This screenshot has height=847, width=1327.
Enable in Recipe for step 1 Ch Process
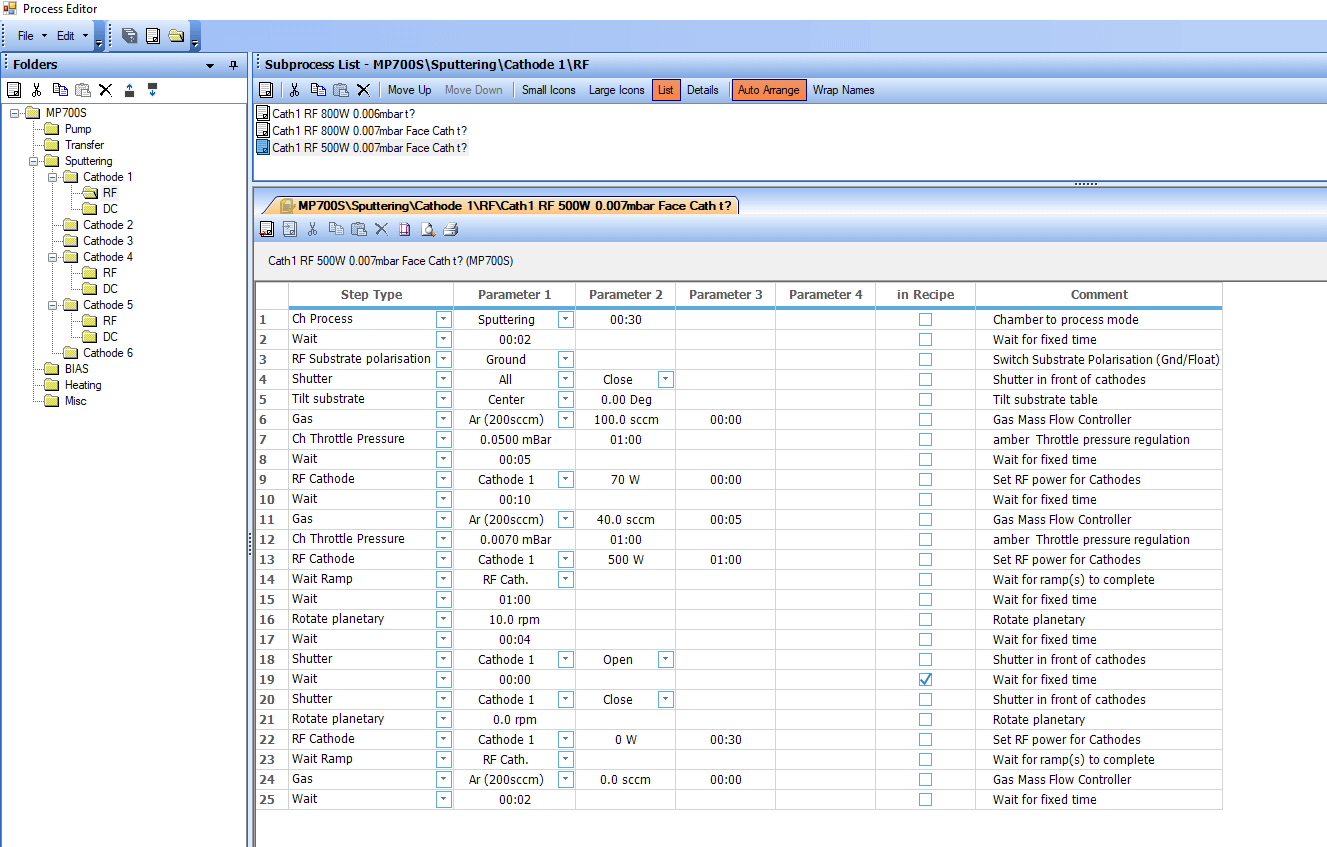[925, 318]
